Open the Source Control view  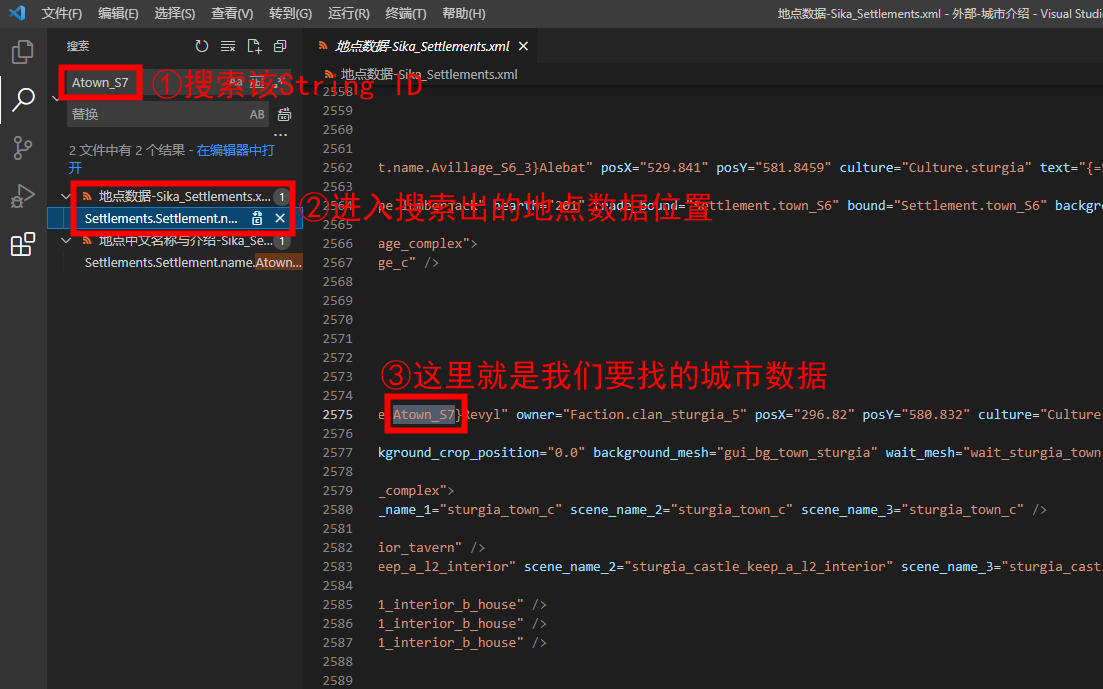(x=22, y=148)
